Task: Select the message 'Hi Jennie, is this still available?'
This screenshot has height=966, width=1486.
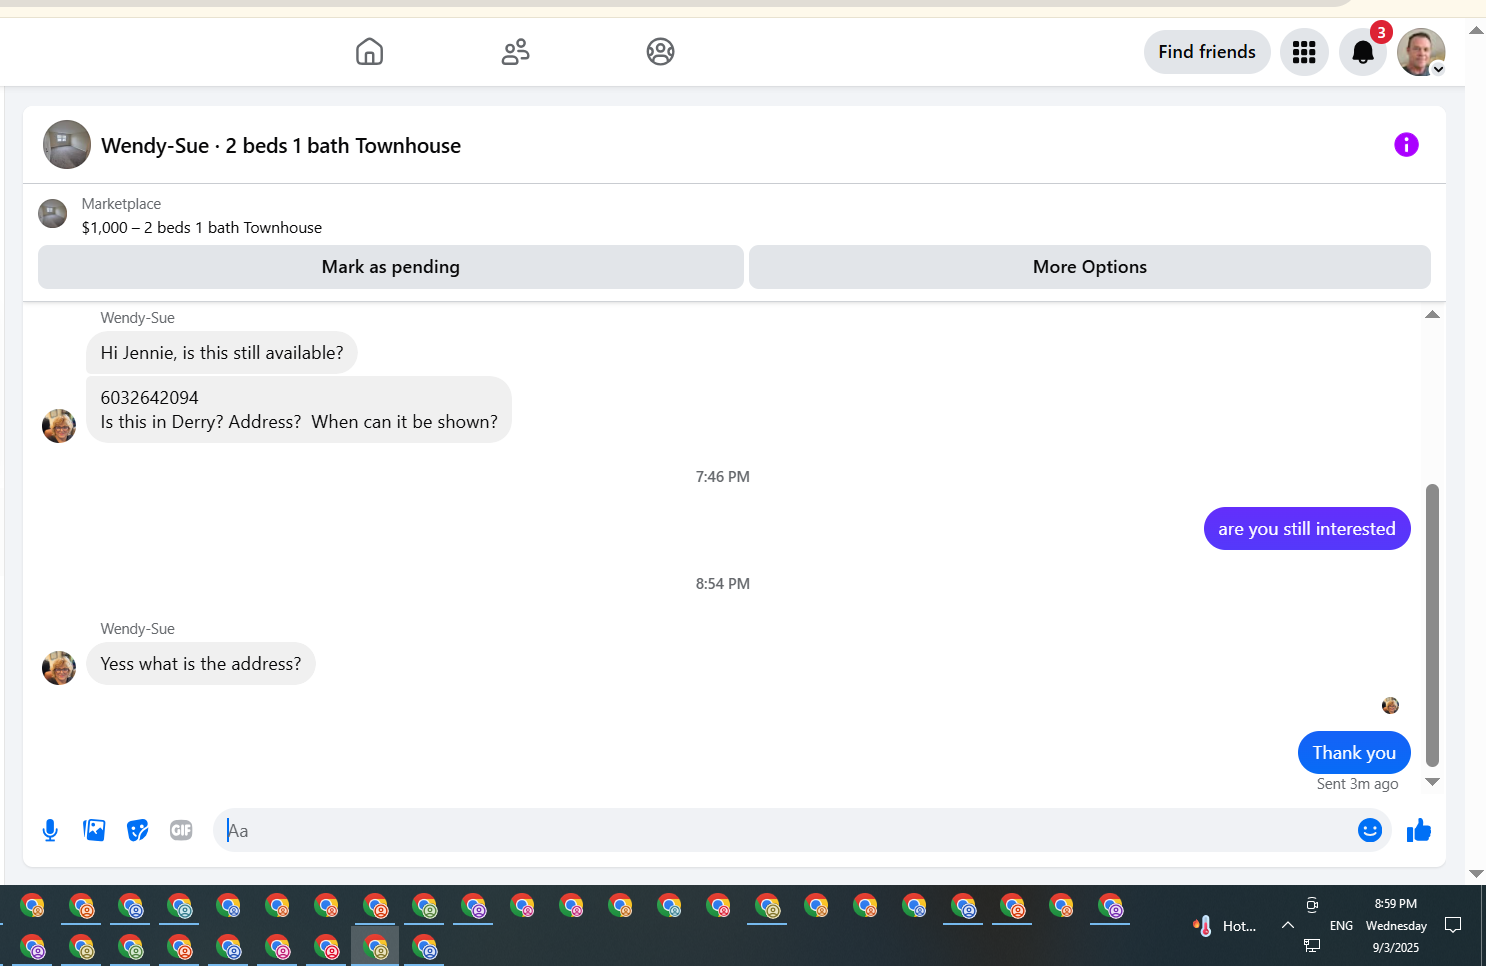Action: click(x=222, y=353)
